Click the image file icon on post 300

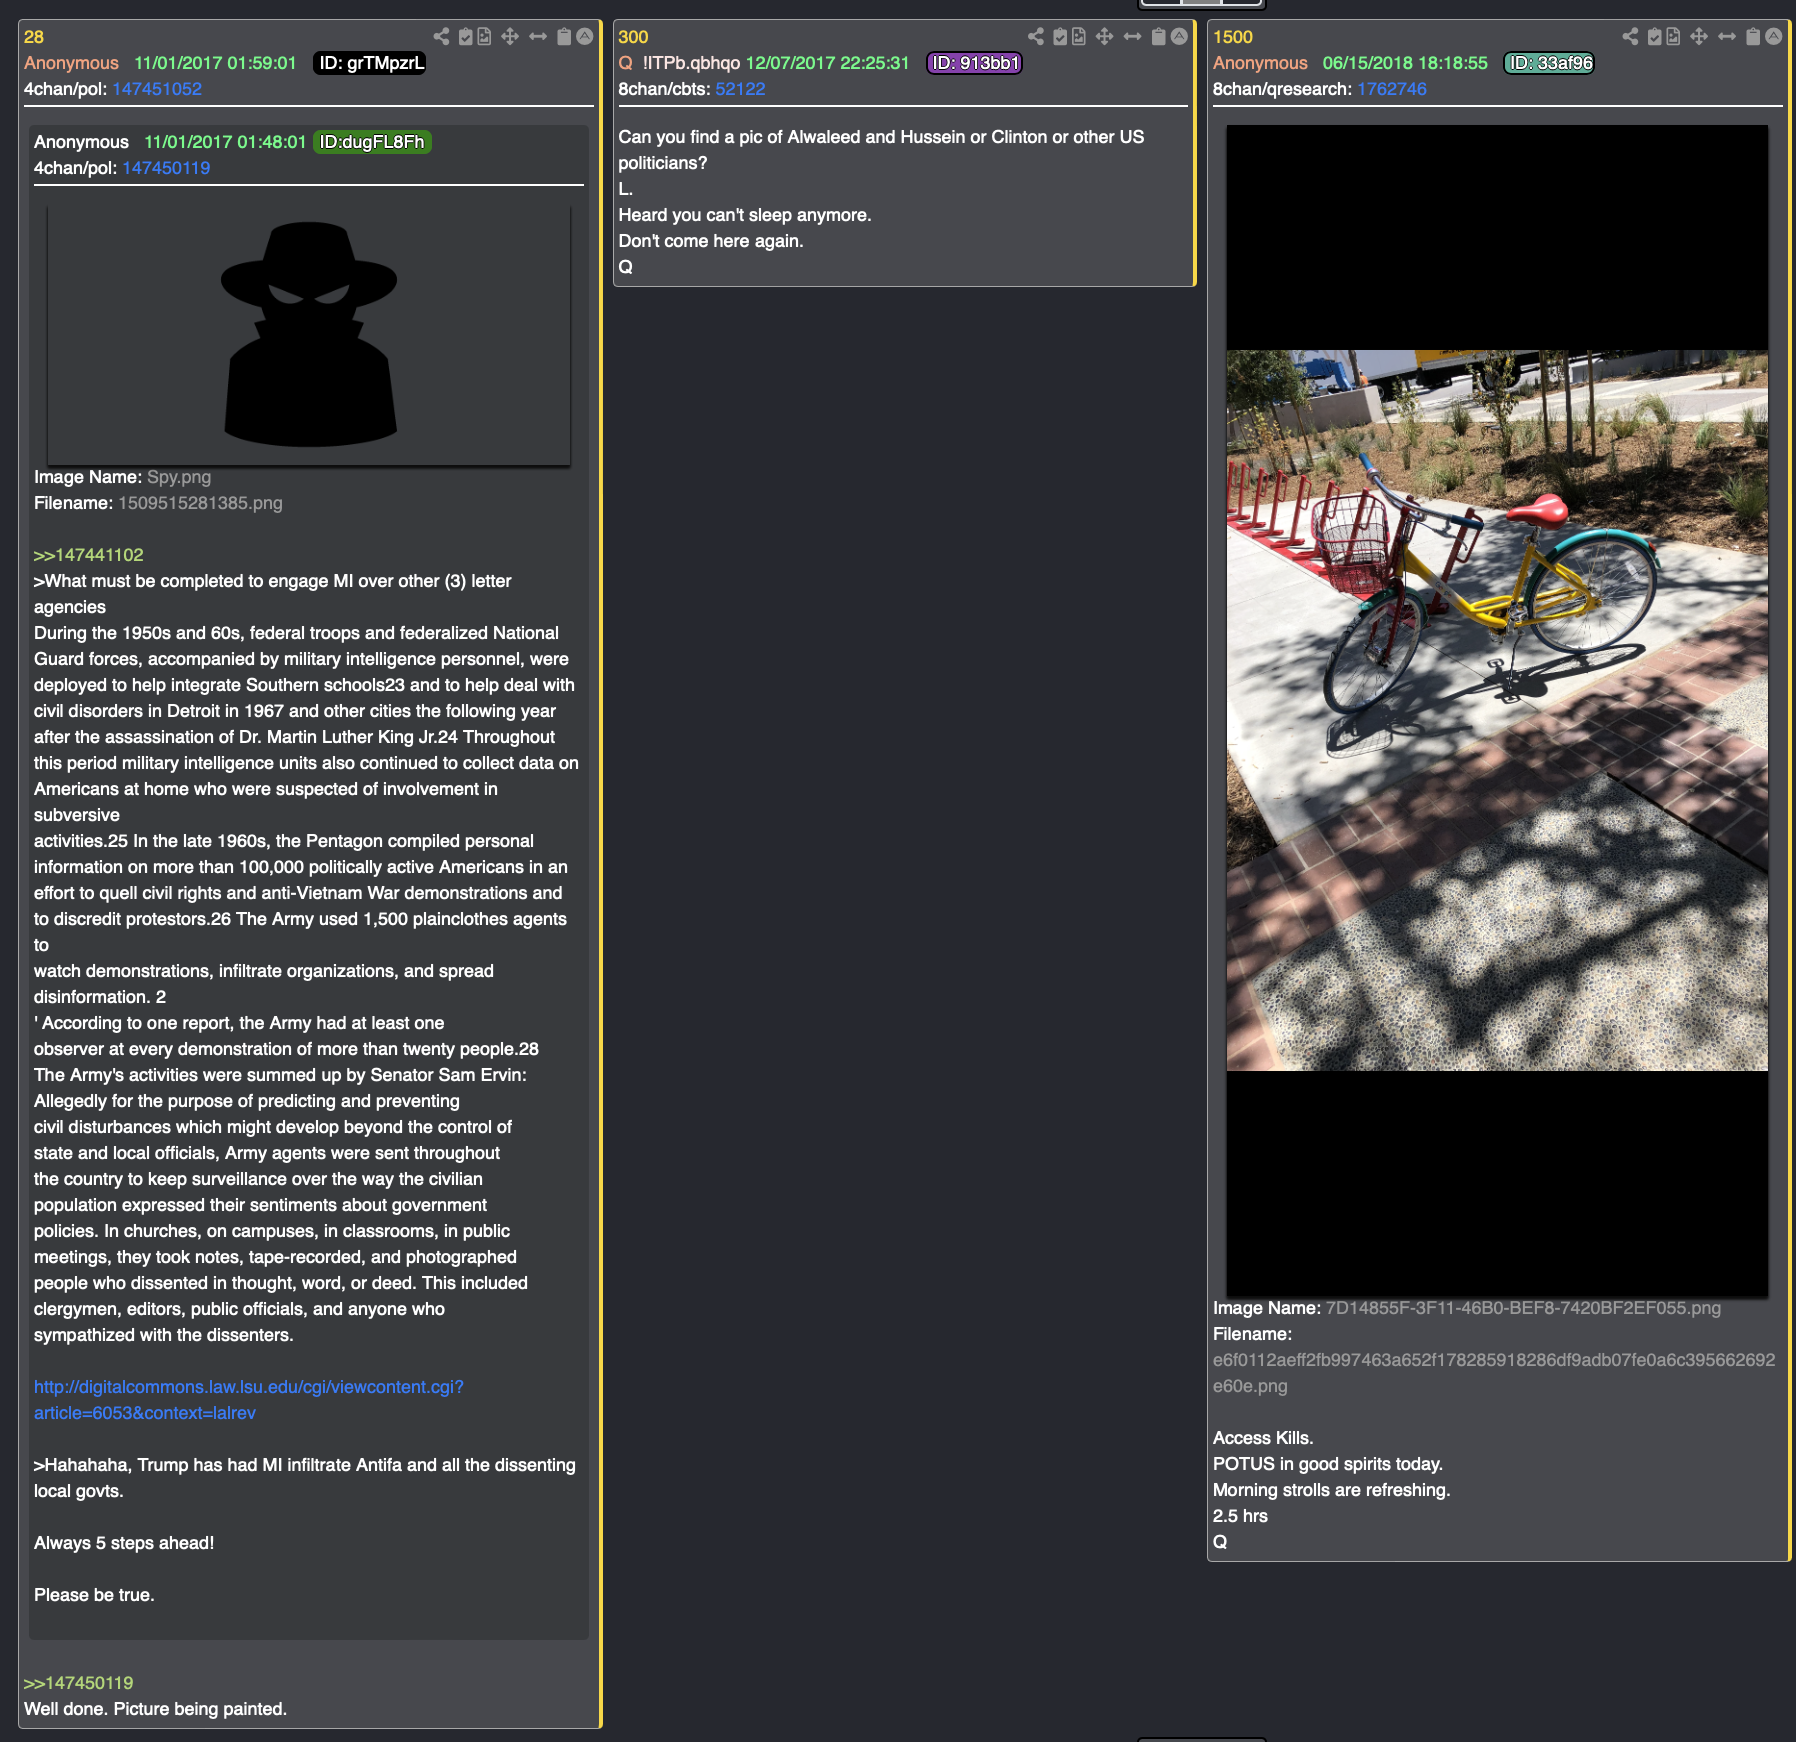(x=1079, y=37)
